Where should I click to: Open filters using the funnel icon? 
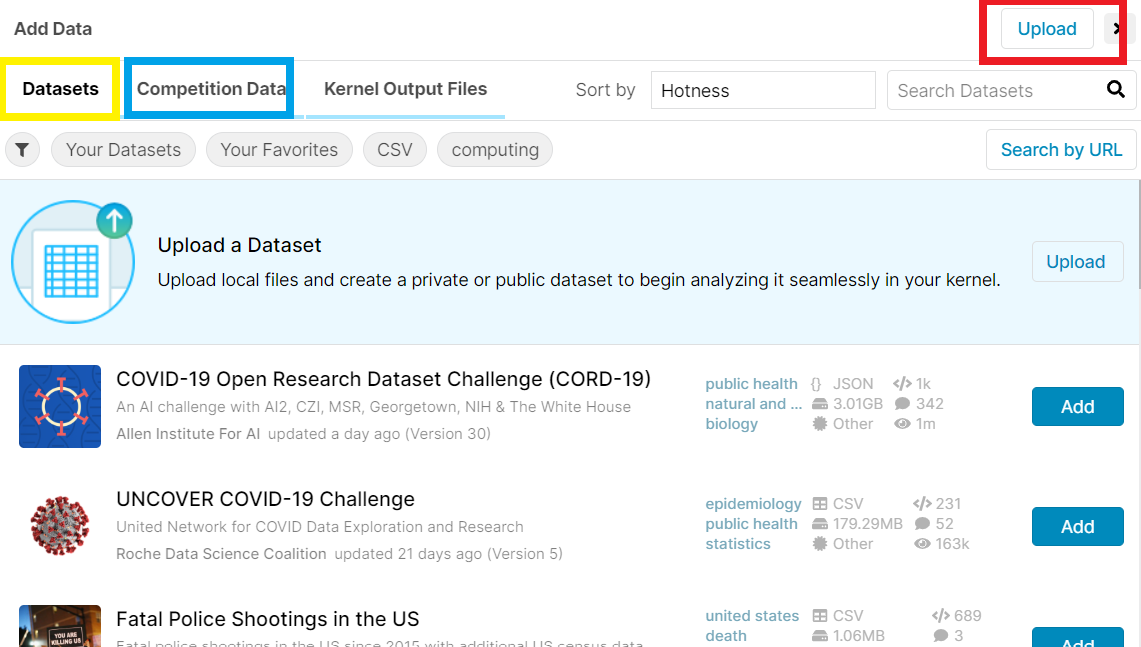(21, 149)
